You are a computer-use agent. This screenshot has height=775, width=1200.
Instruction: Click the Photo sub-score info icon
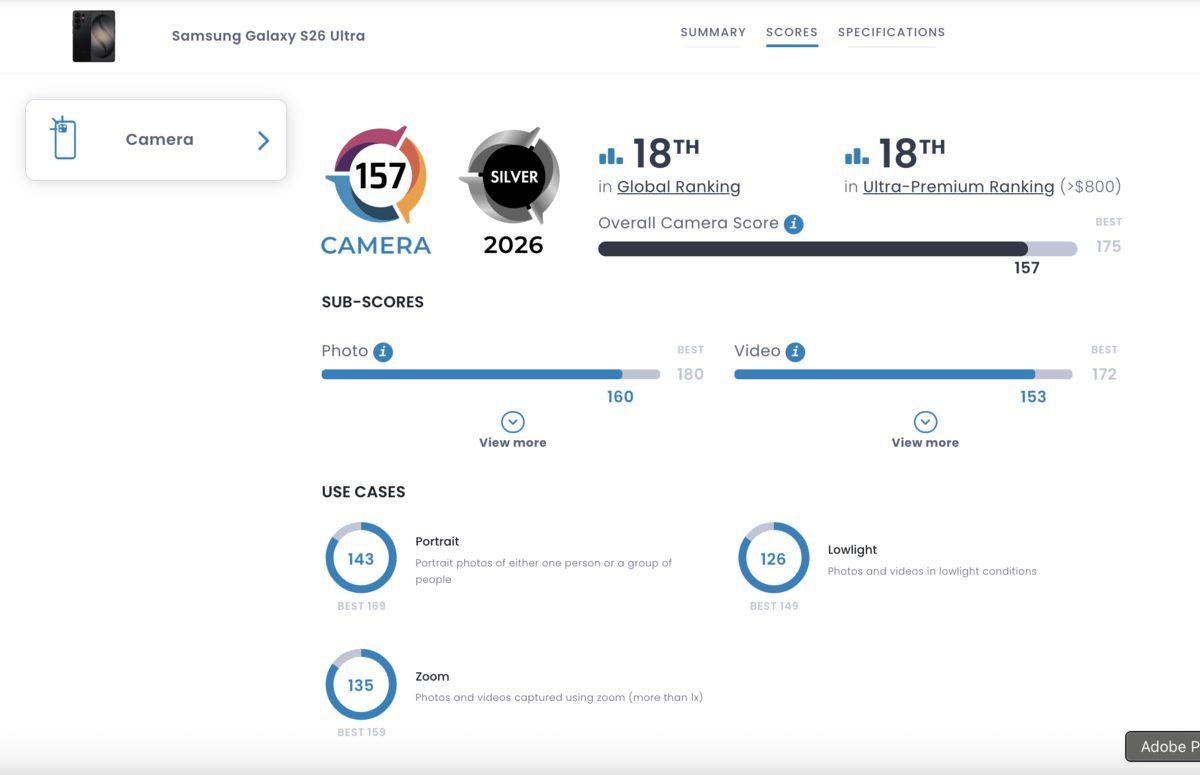pos(383,352)
